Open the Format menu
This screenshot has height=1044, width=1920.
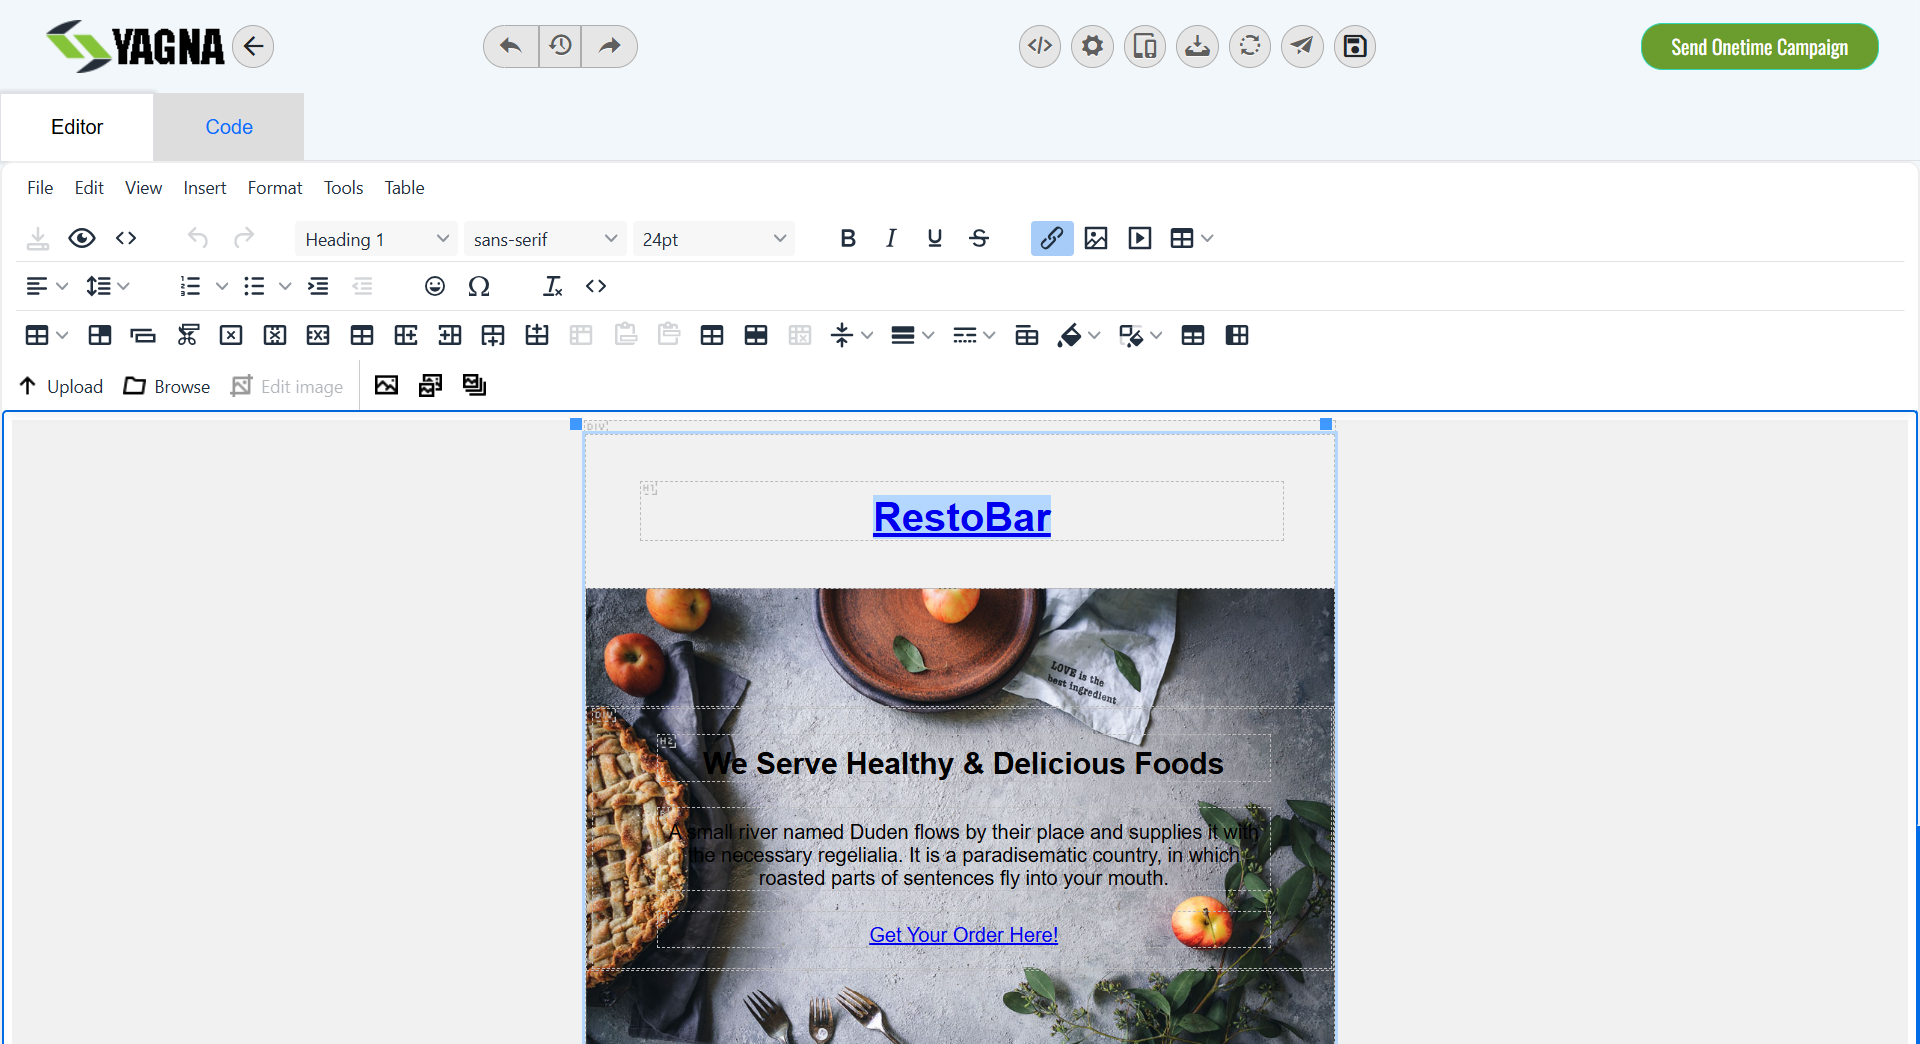[274, 187]
